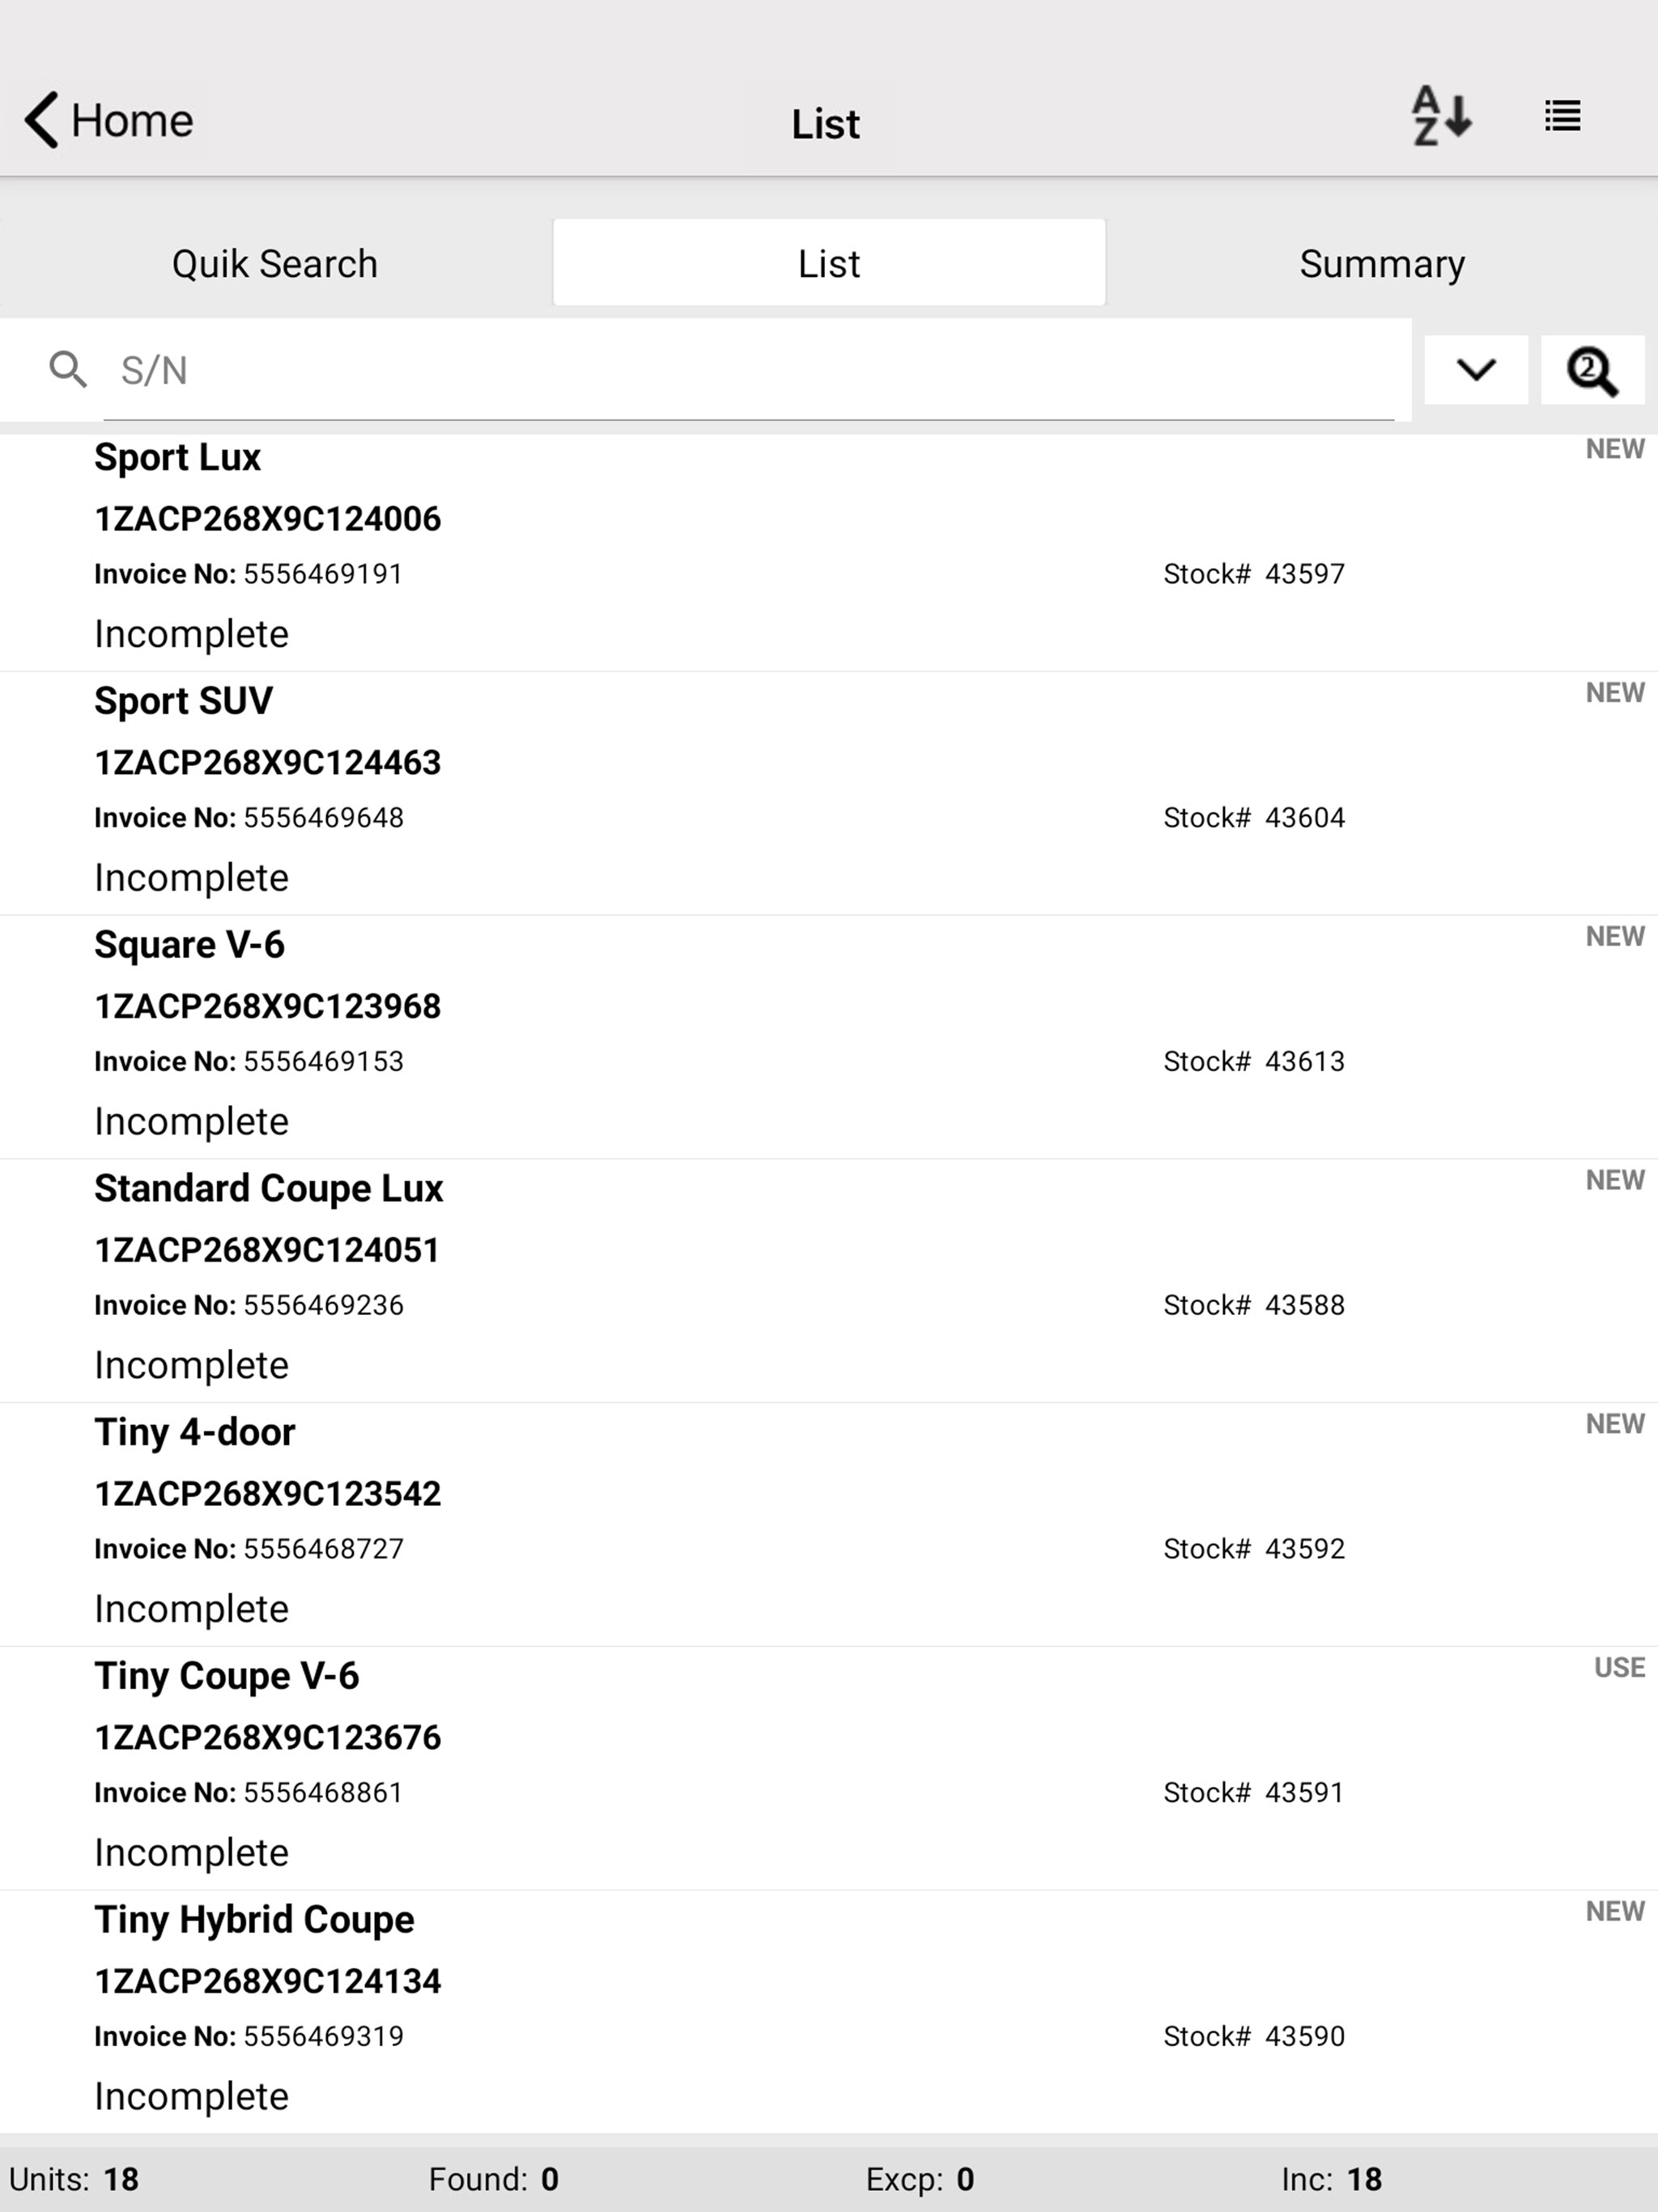The height and width of the screenshot is (2212, 1658).
Task: Select the Square V-6 list item
Action: point(829,1038)
